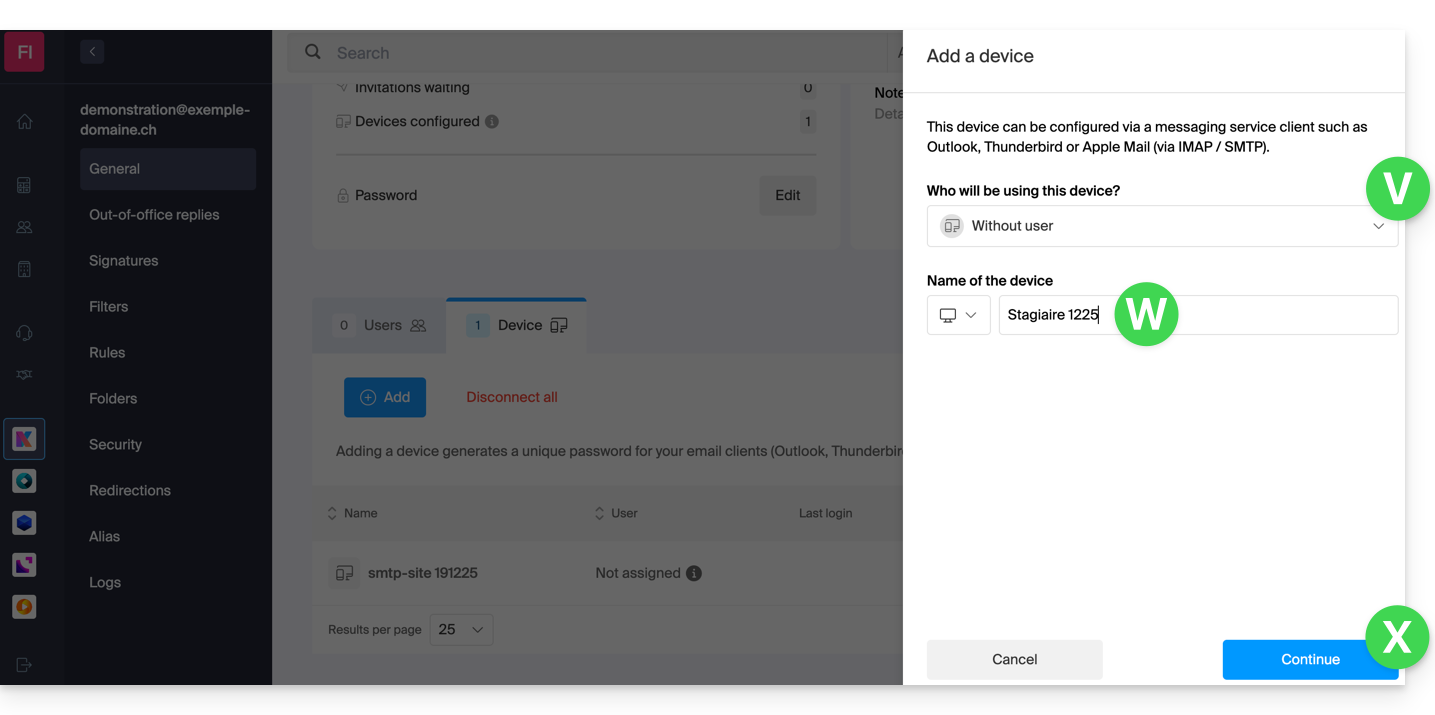Screen dimensions: 1435x715
Task: Open the 'Without user' dropdown
Action: click(1161, 226)
